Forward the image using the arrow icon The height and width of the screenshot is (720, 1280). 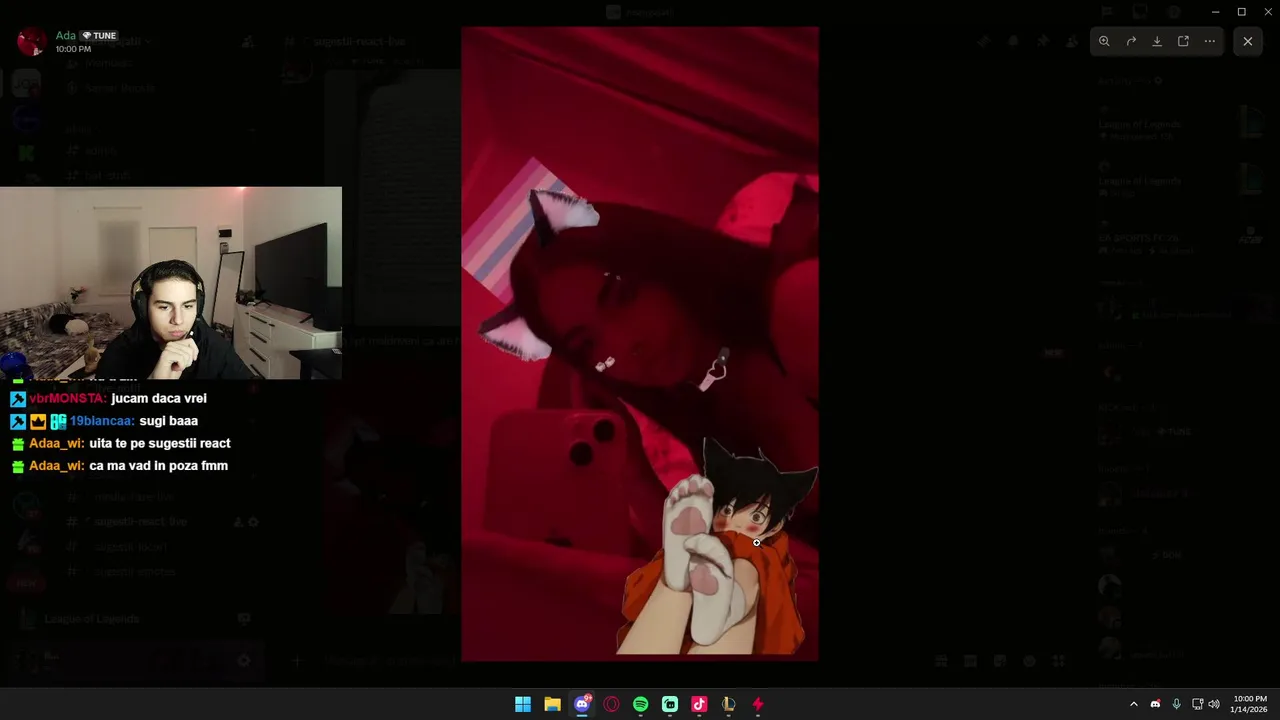[1131, 41]
